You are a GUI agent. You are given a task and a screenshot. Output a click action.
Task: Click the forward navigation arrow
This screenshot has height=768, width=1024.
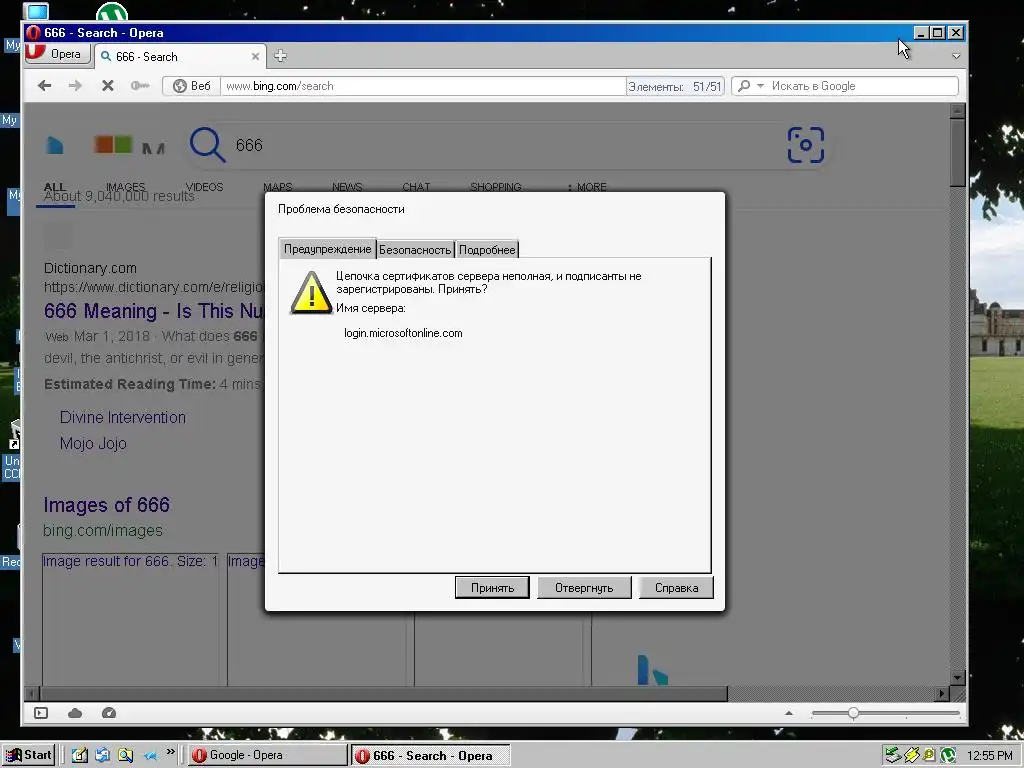(75, 86)
